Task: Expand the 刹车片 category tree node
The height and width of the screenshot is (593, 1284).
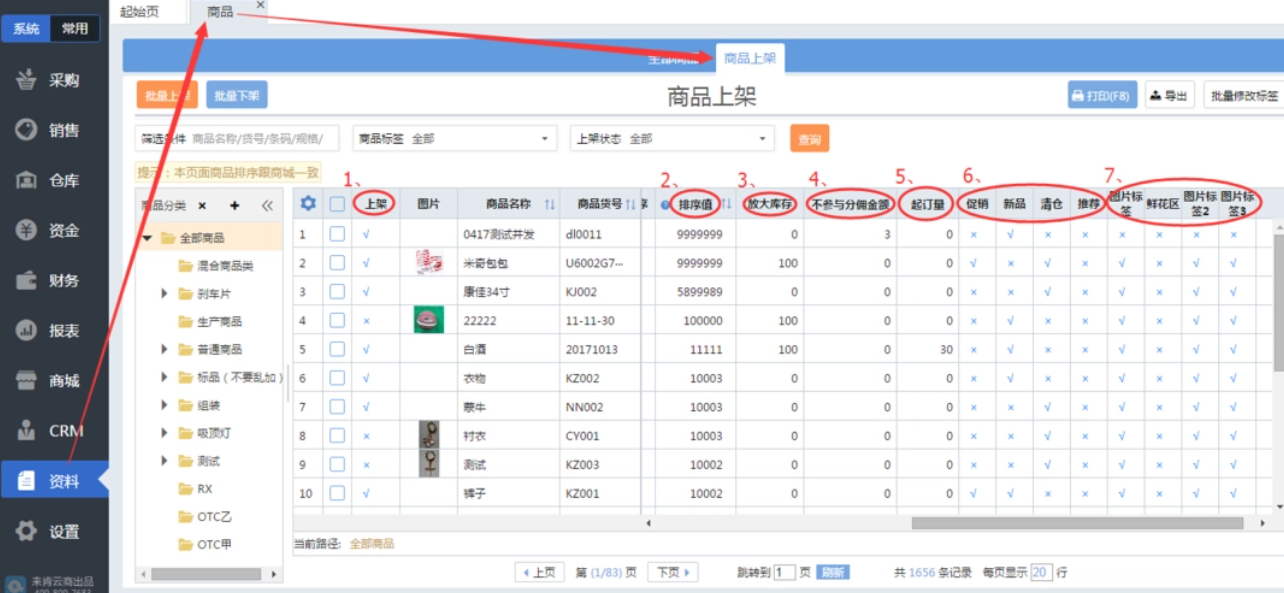Action: (x=165, y=294)
